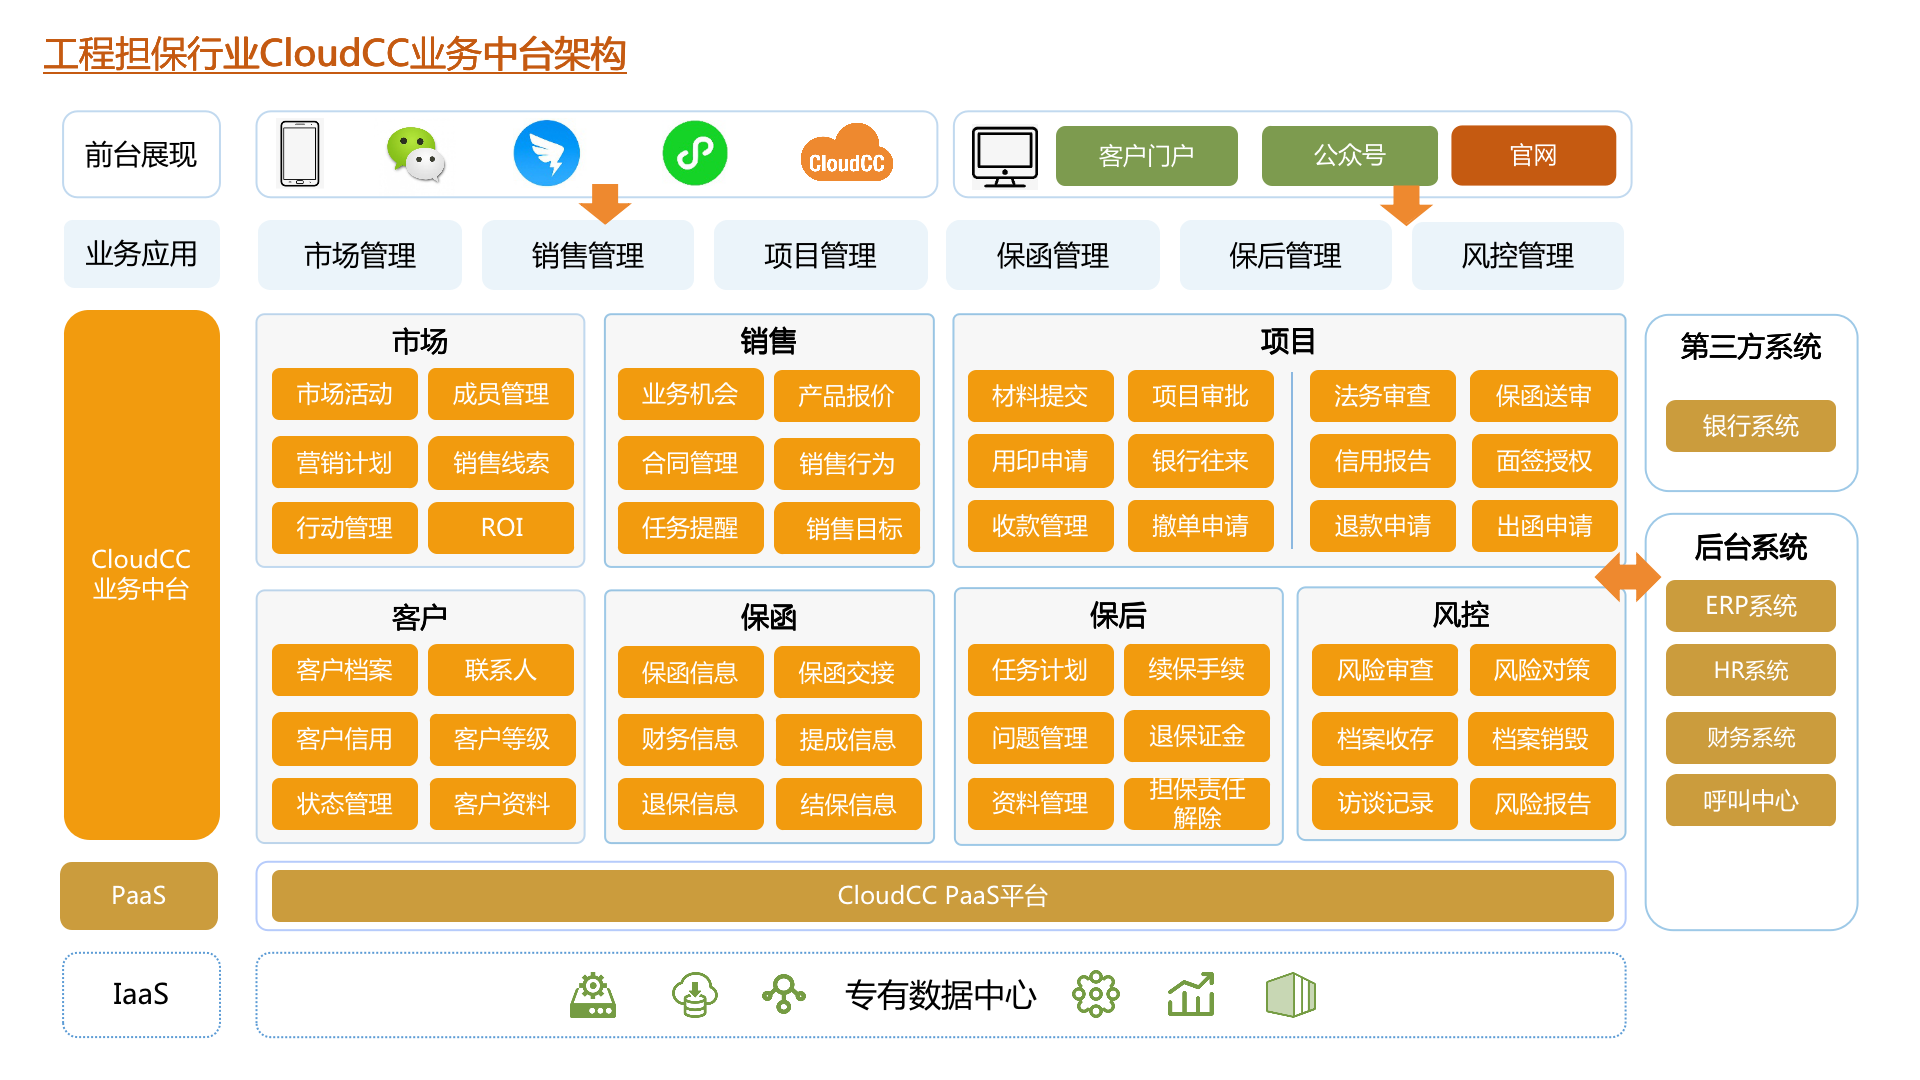Click the 银行系统 third-party box
This screenshot has width=1920, height=1080.
pos(1750,426)
